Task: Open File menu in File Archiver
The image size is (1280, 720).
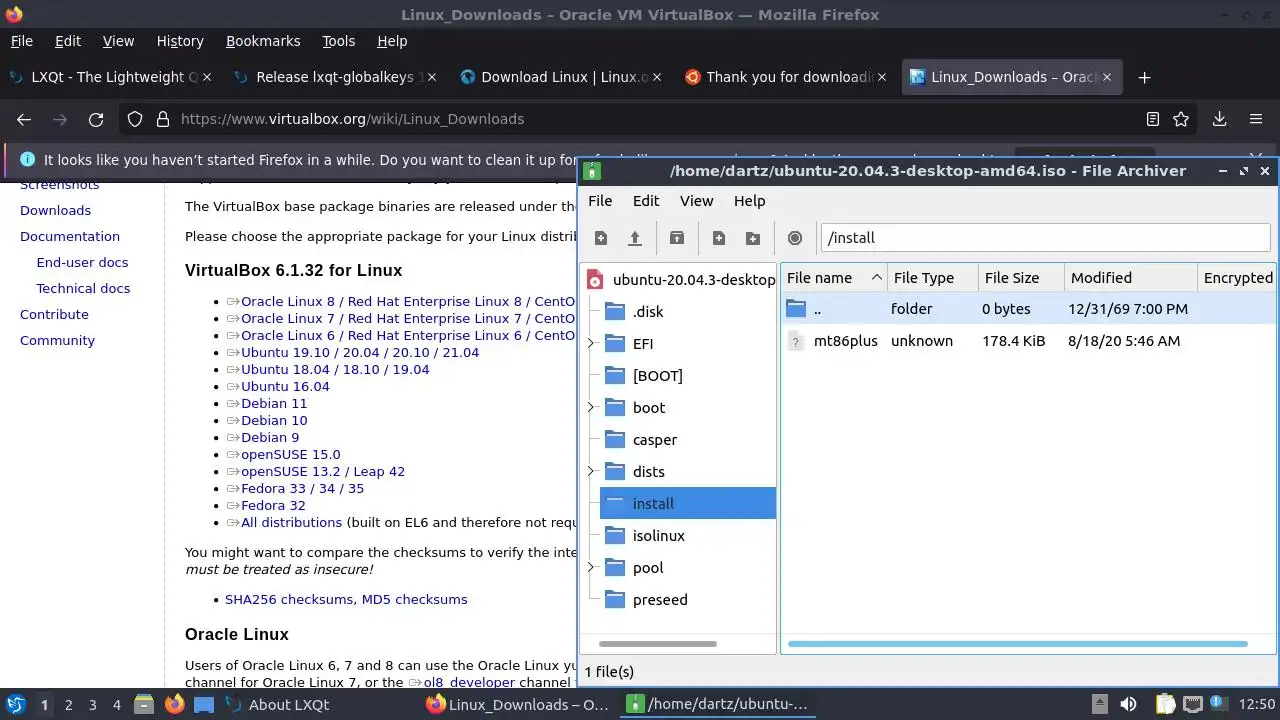Action: click(x=600, y=201)
